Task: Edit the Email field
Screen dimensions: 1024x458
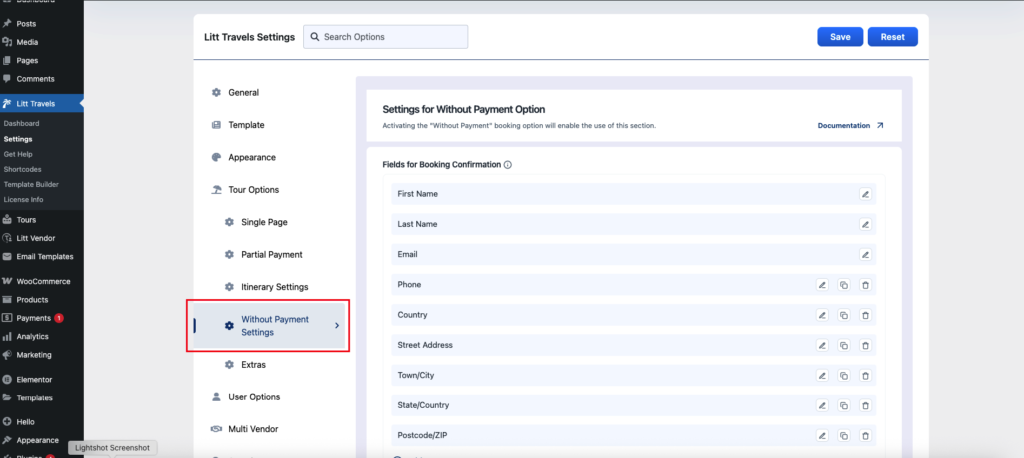Action: [865, 255]
